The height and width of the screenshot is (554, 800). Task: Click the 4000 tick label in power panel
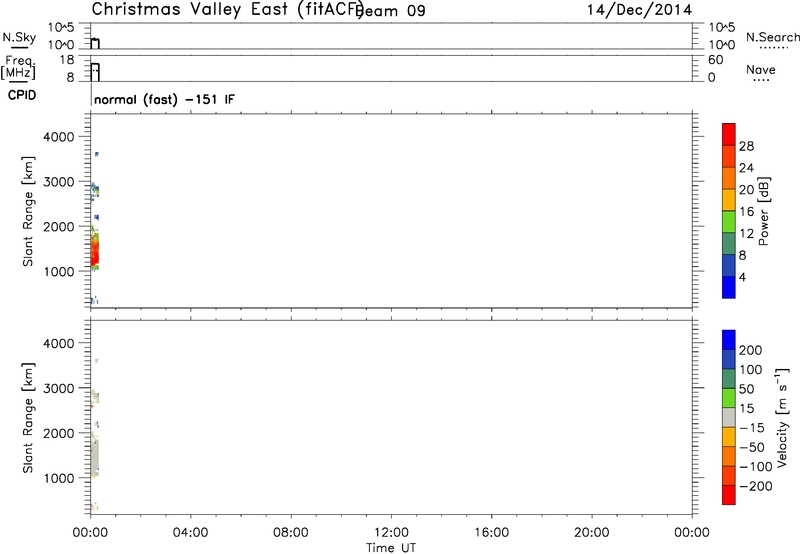(x=59, y=137)
